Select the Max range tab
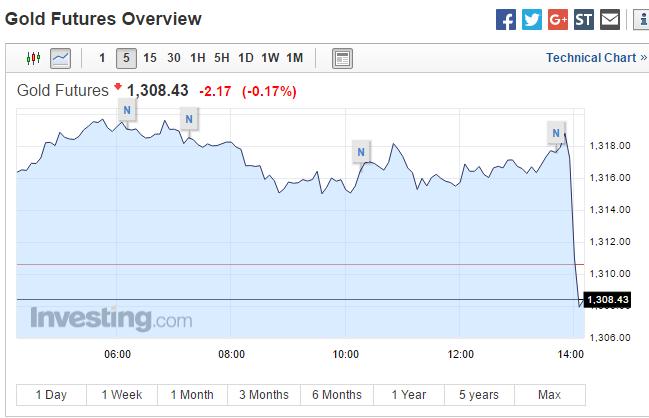Screen dimensions: 649x418 [549, 394]
